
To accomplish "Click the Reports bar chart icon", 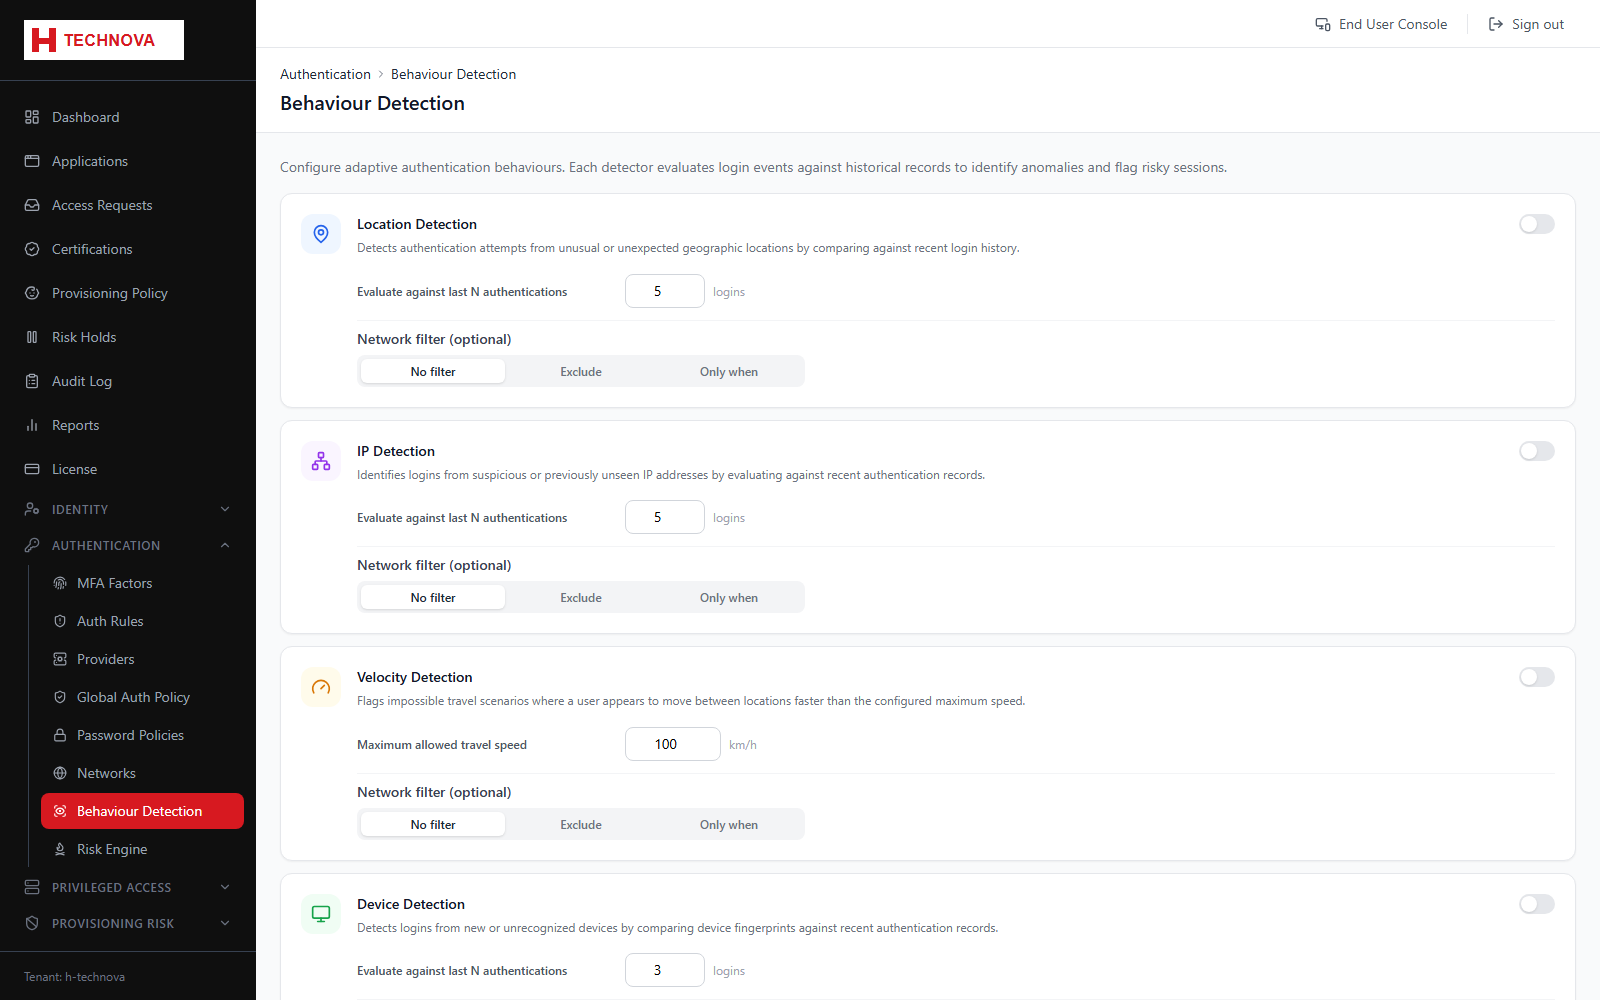I will click(x=32, y=425).
